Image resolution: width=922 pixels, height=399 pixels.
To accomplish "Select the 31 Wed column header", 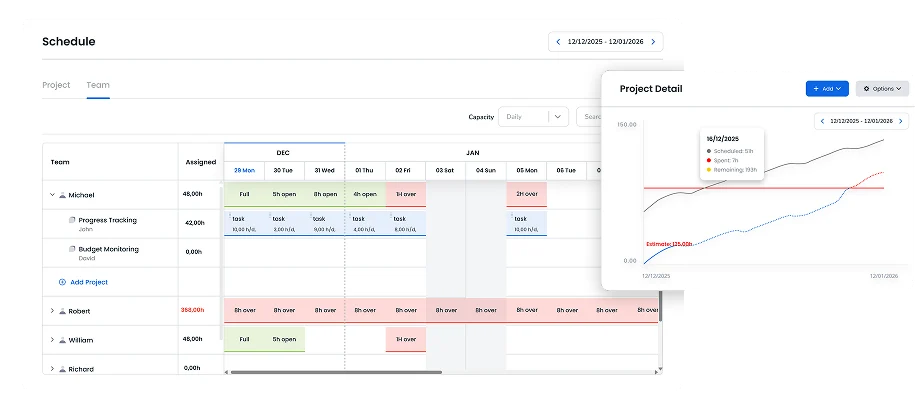I will point(325,170).
